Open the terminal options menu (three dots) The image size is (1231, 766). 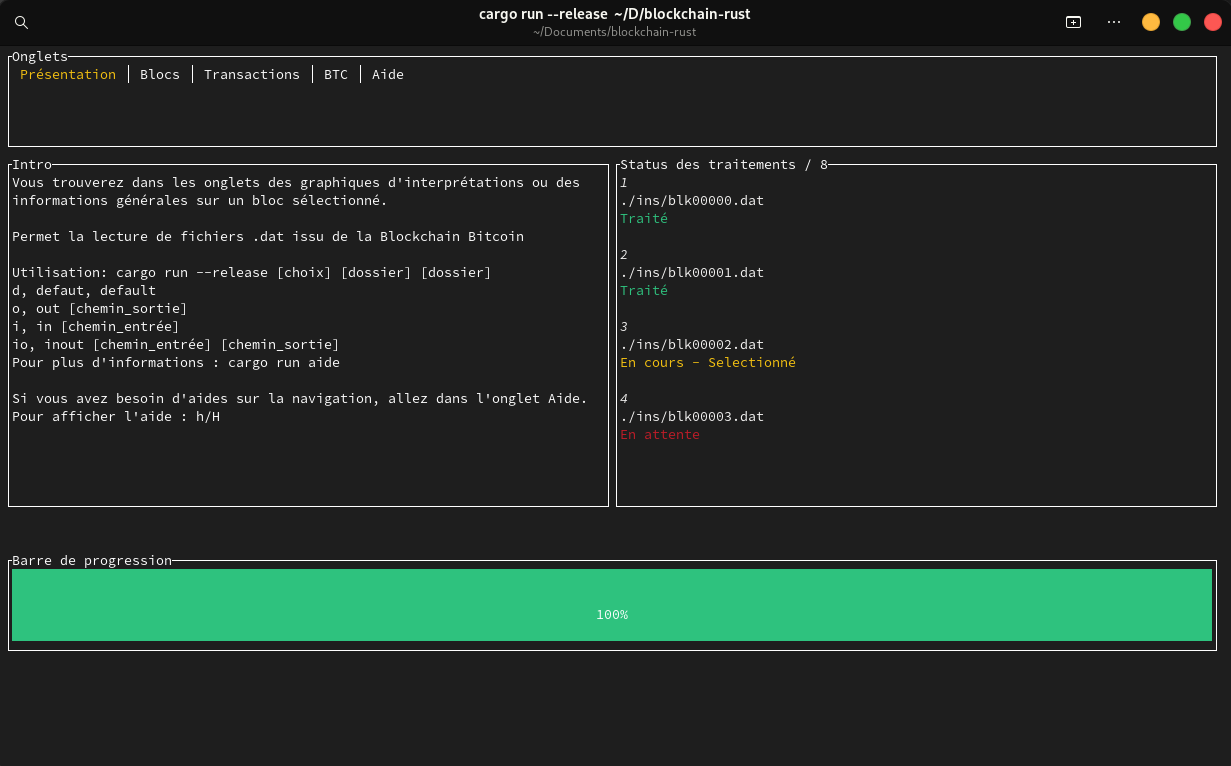click(1114, 21)
